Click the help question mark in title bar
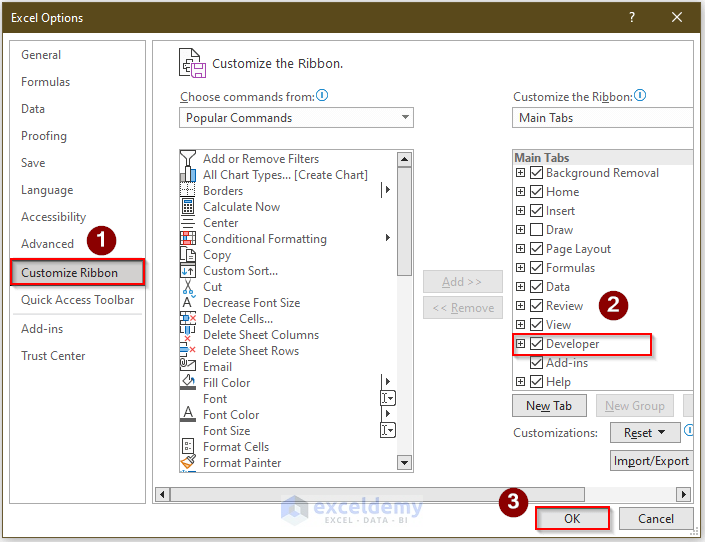The image size is (705, 542). pos(632,17)
